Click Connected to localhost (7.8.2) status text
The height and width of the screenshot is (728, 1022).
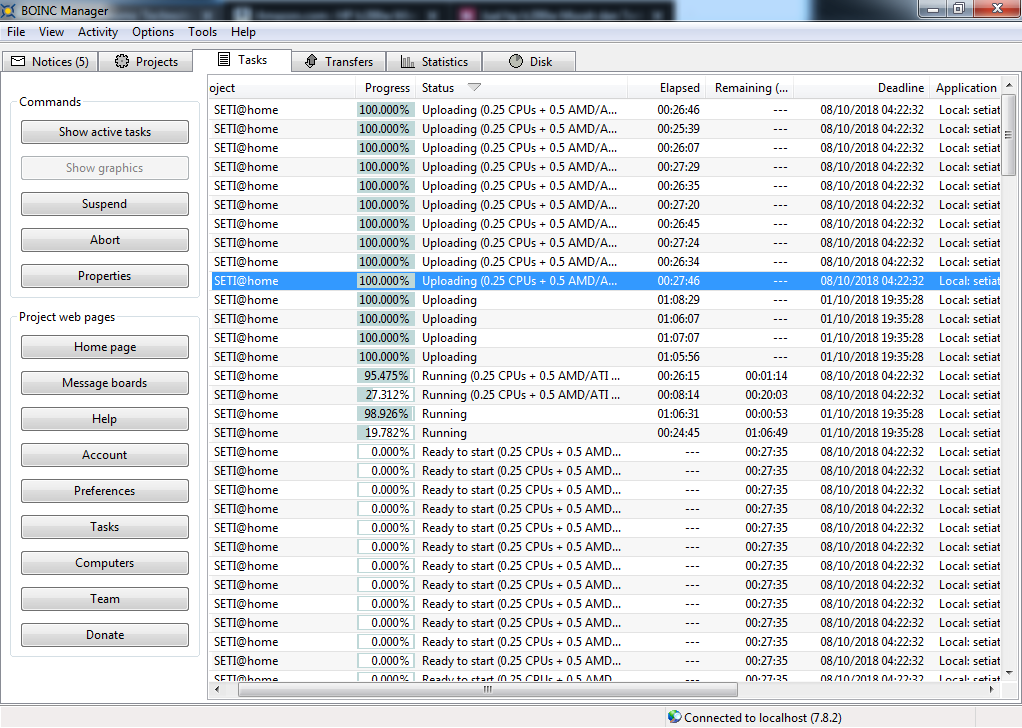(x=763, y=717)
